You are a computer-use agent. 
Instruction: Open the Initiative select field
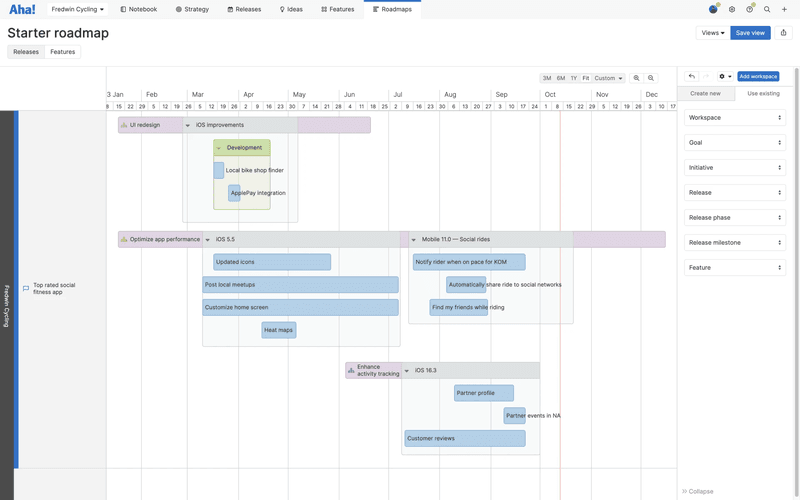[x=735, y=168]
